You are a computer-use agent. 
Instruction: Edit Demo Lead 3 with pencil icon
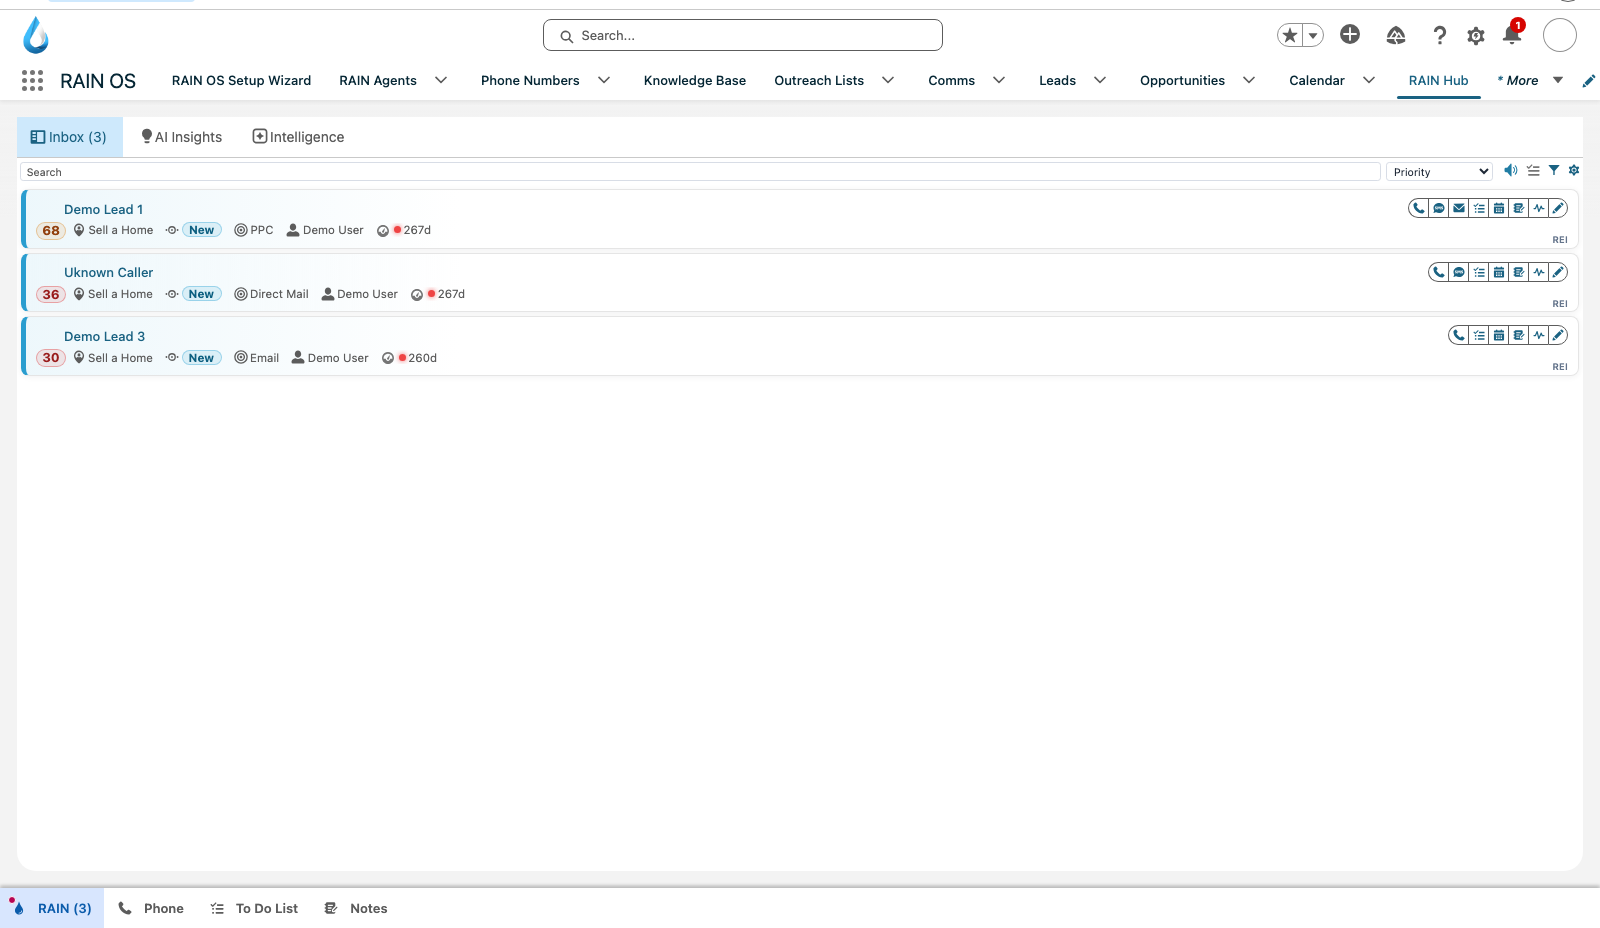(1558, 335)
